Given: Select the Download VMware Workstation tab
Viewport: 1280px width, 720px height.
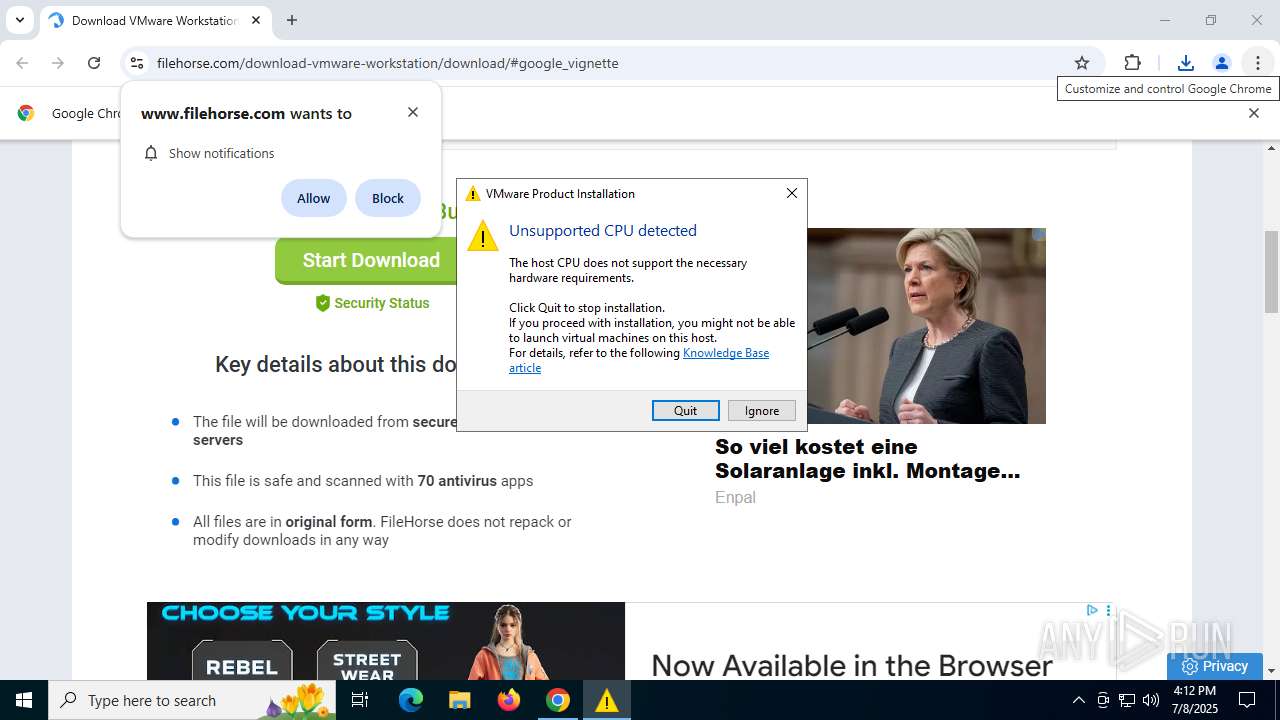Looking at the screenshot, I should tap(155, 20).
